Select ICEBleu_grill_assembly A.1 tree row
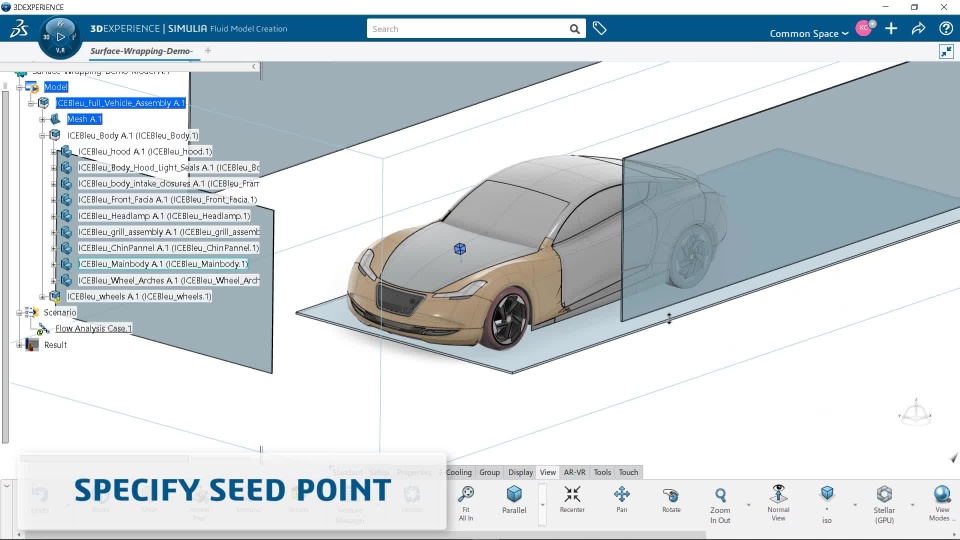Image resolution: width=960 pixels, height=540 pixels. click(x=168, y=232)
